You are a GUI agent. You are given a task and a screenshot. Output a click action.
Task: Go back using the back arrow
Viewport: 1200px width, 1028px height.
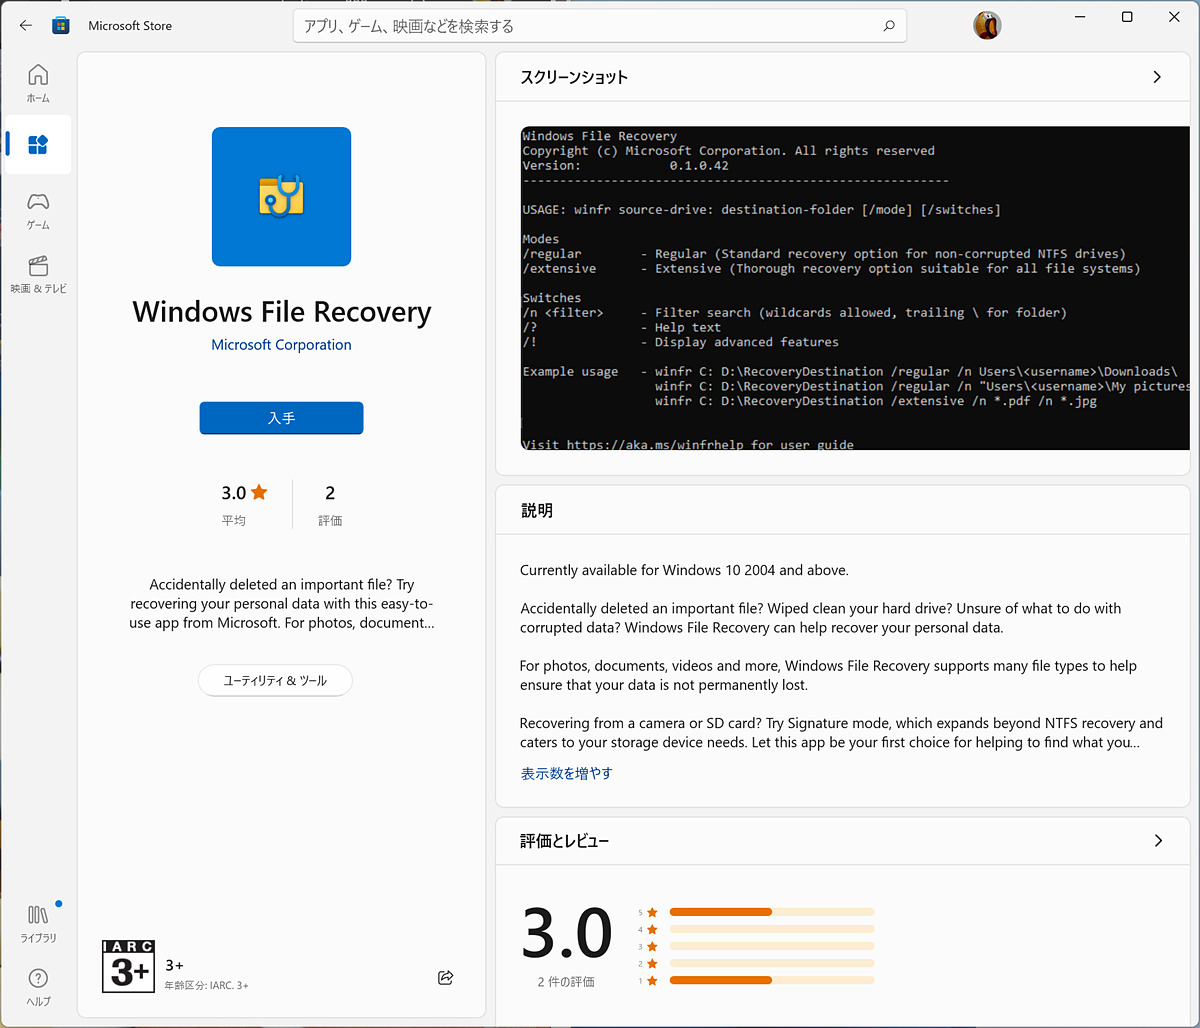point(26,25)
